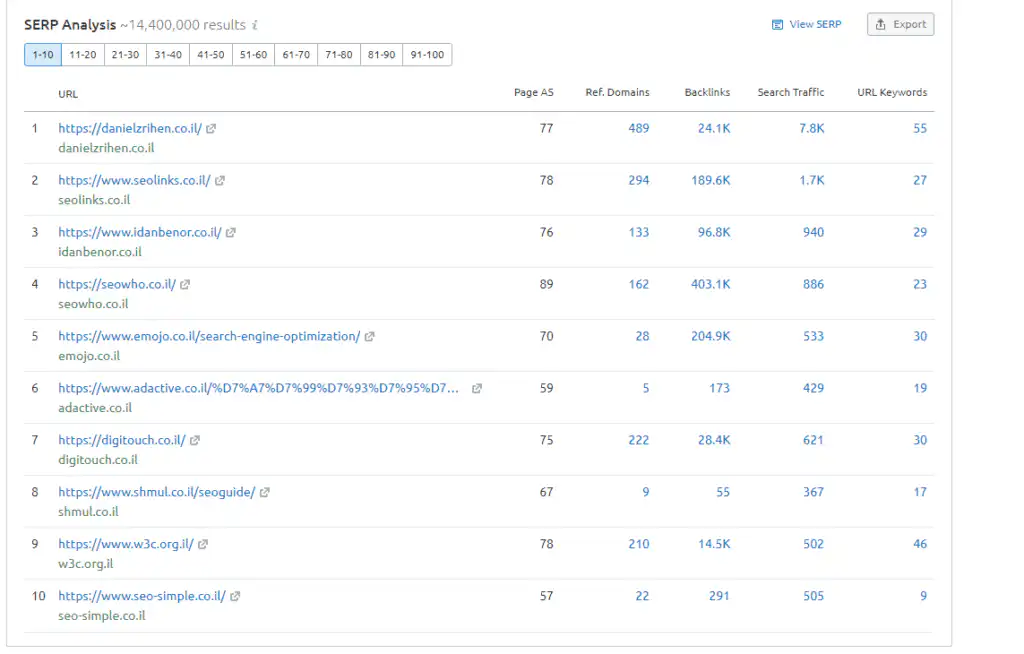Click external link icon beside seo-simple.co.il

pos(235,597)
